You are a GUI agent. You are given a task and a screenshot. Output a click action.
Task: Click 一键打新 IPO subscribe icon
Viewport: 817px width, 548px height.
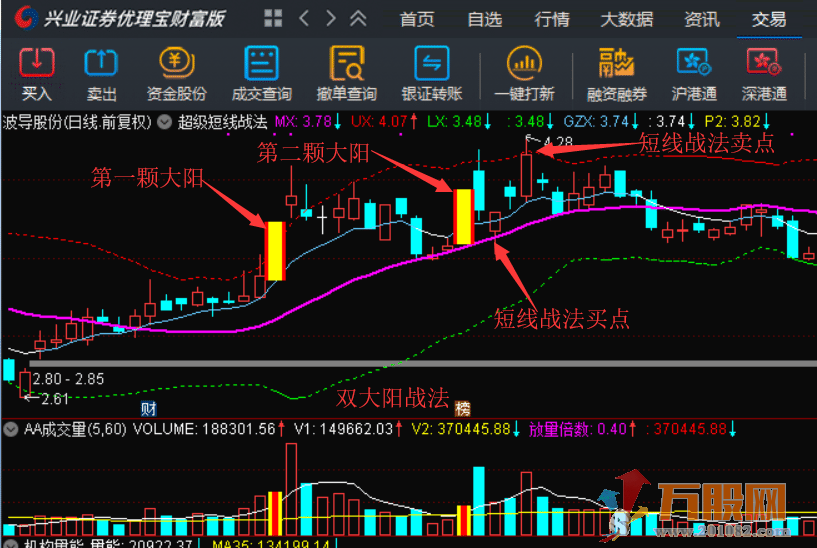tap(524, 63)
